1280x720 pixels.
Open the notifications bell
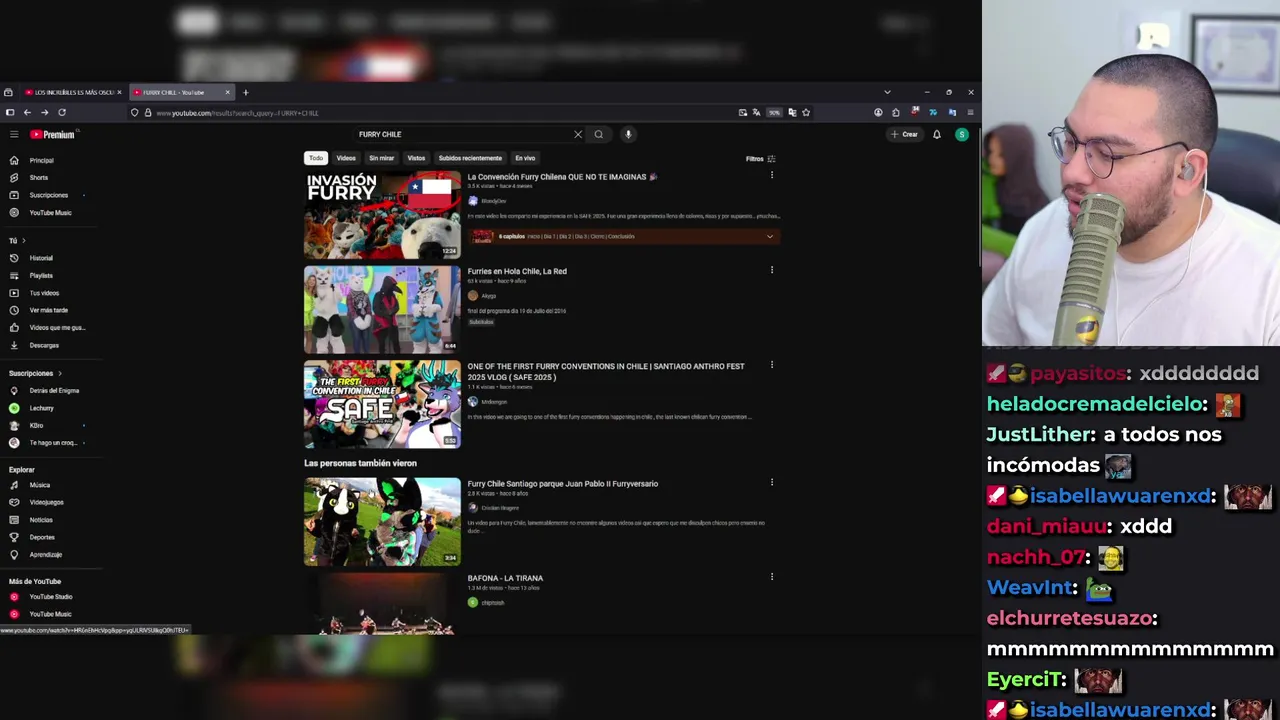[937, 134]
